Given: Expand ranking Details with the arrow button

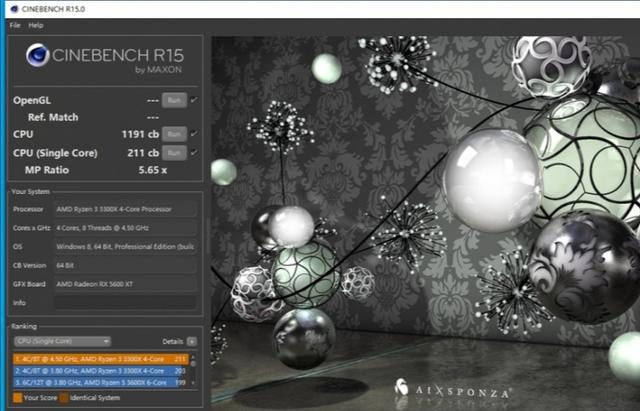Looking at the screenshot, I should 192,341.
